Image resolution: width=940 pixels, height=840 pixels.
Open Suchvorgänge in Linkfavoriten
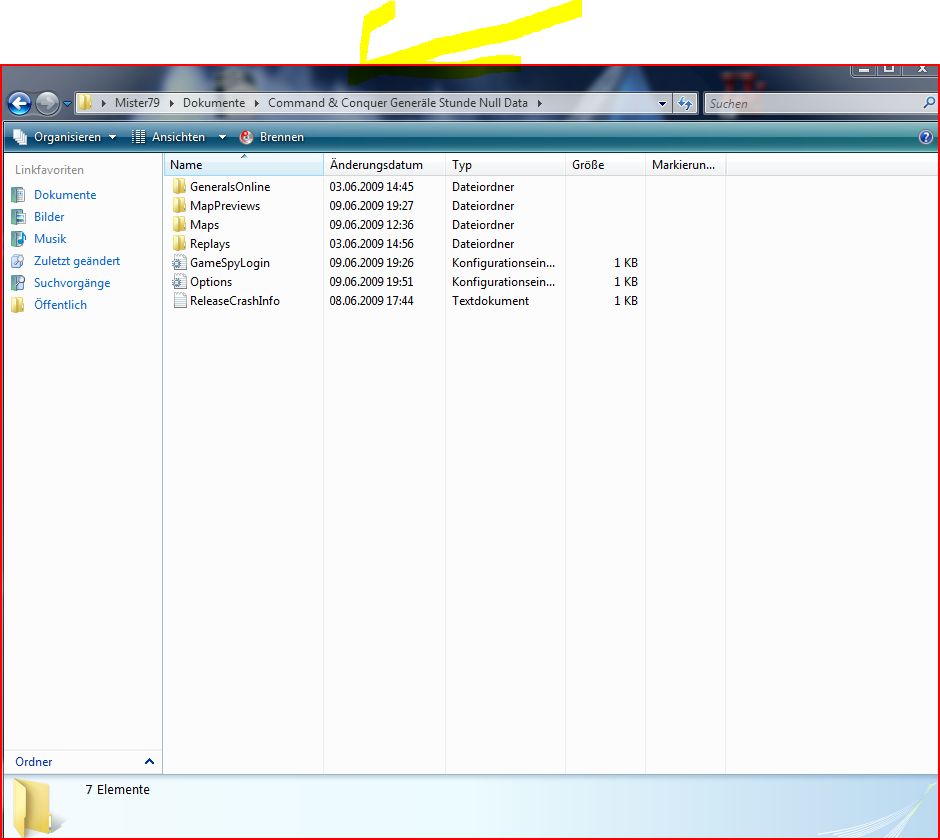point(72,283)
